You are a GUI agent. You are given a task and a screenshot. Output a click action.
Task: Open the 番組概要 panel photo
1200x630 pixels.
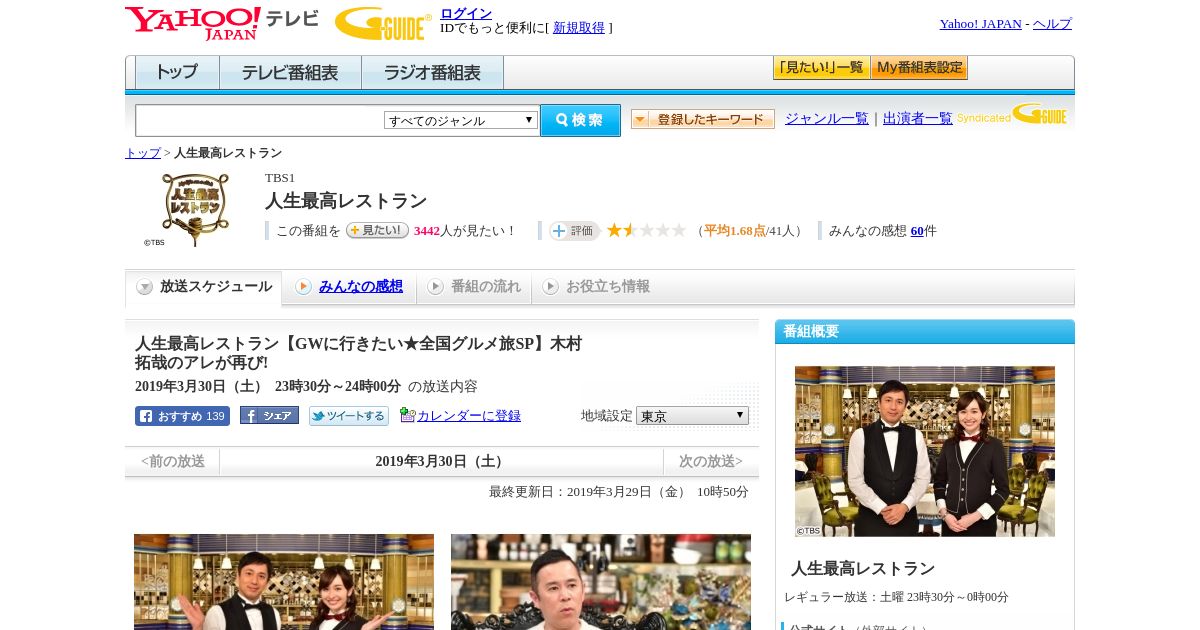tap(925, 451)
